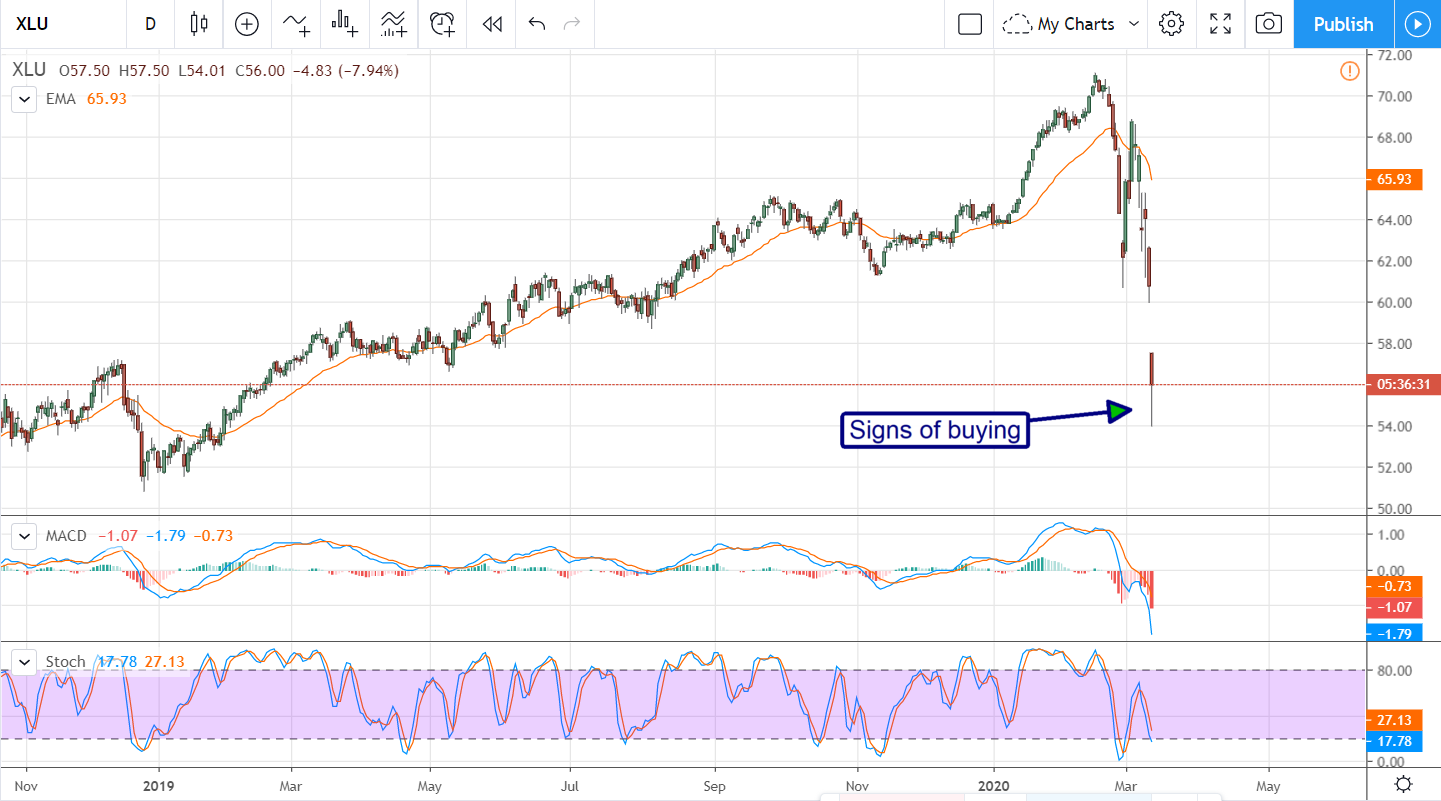Open the indicator templates icon
Viewport: 1441px width, 801px height.
coord(393,24)
